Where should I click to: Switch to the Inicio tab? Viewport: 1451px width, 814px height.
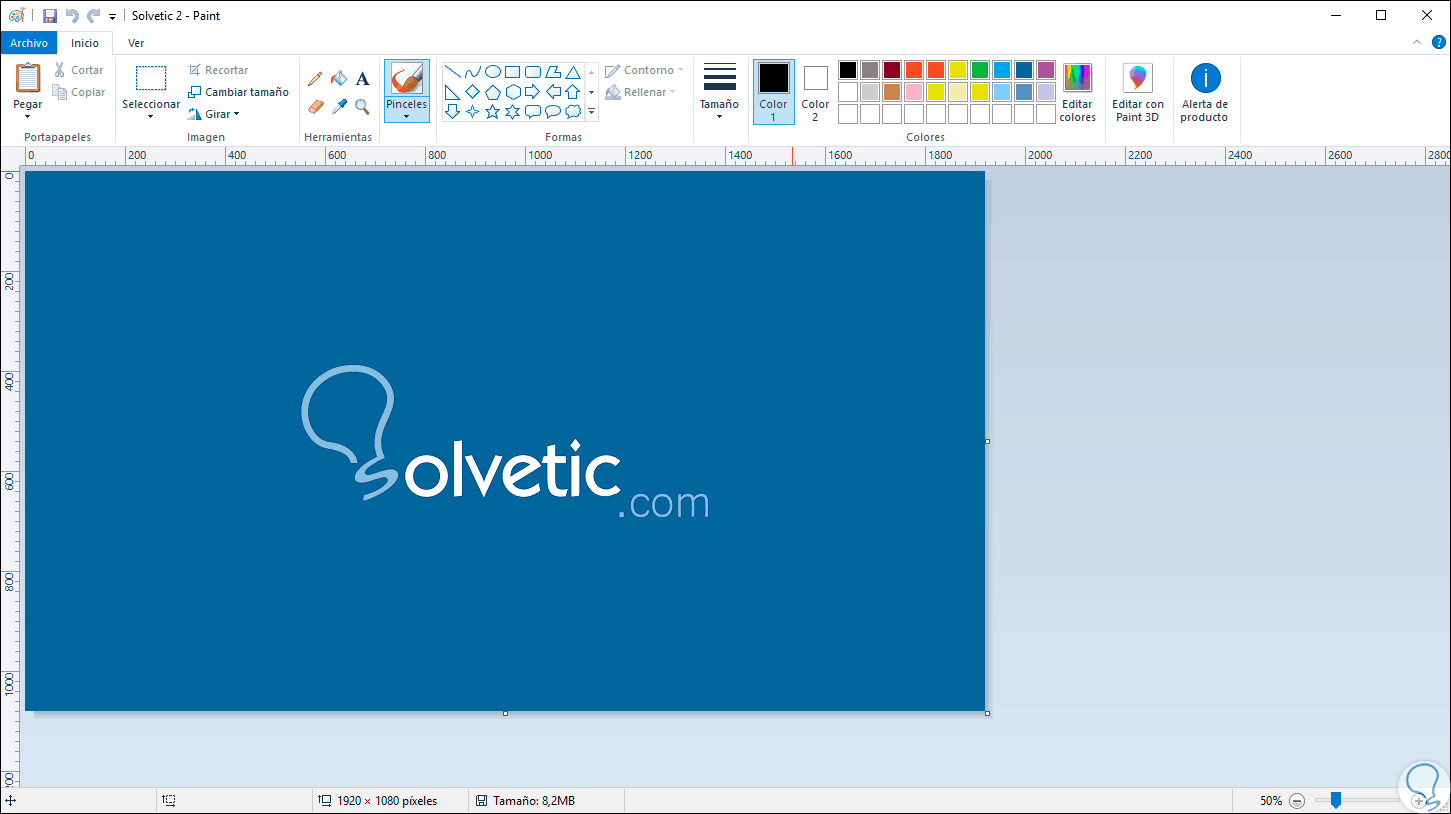click(x=85, y=43)
